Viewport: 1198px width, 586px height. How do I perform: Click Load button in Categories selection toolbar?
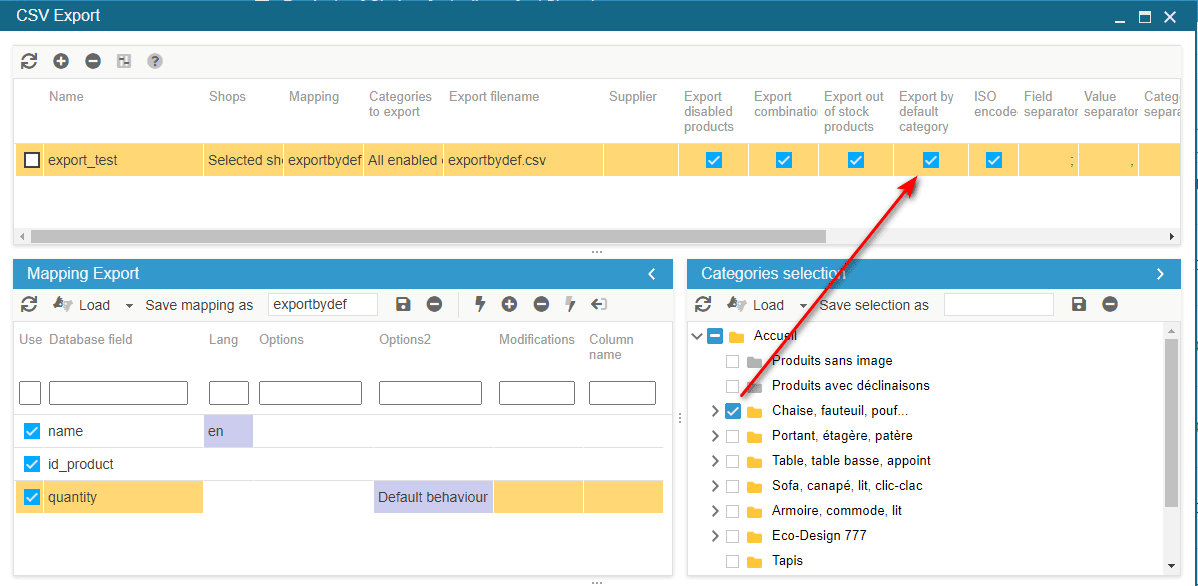point(757,304)
